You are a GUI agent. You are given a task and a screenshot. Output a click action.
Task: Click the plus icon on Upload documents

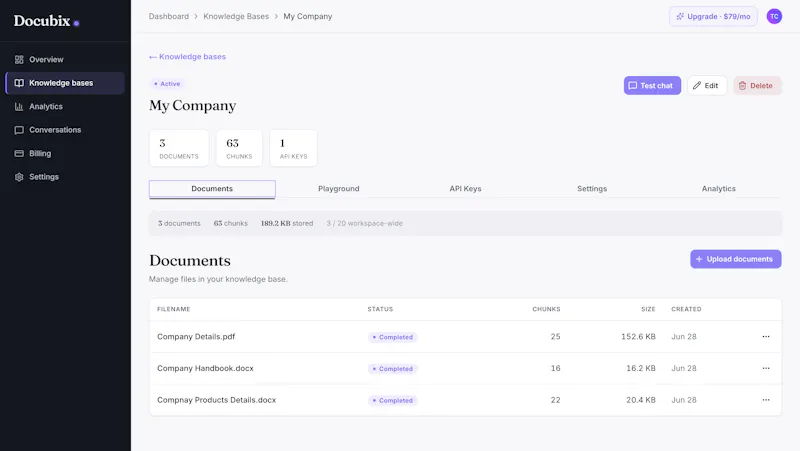[x=699, y=259]
